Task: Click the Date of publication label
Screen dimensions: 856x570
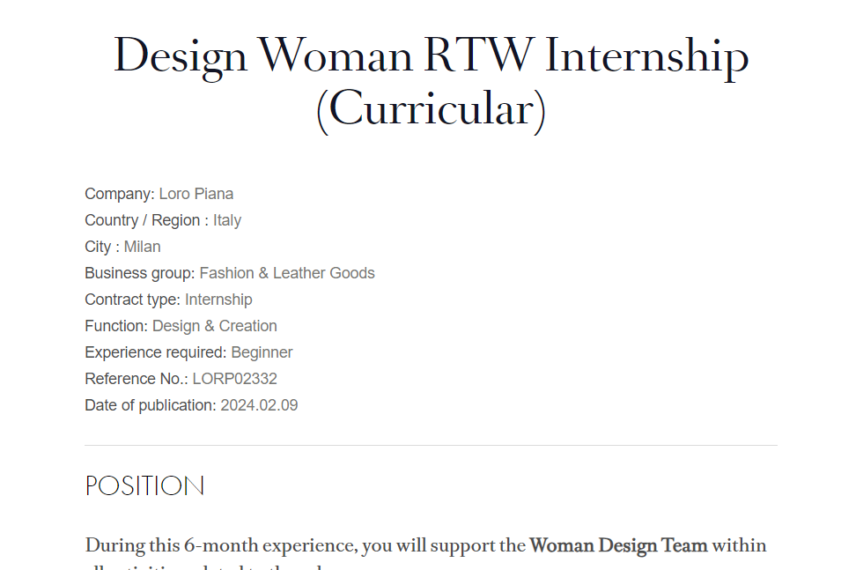Action: [x=151, y=406]
